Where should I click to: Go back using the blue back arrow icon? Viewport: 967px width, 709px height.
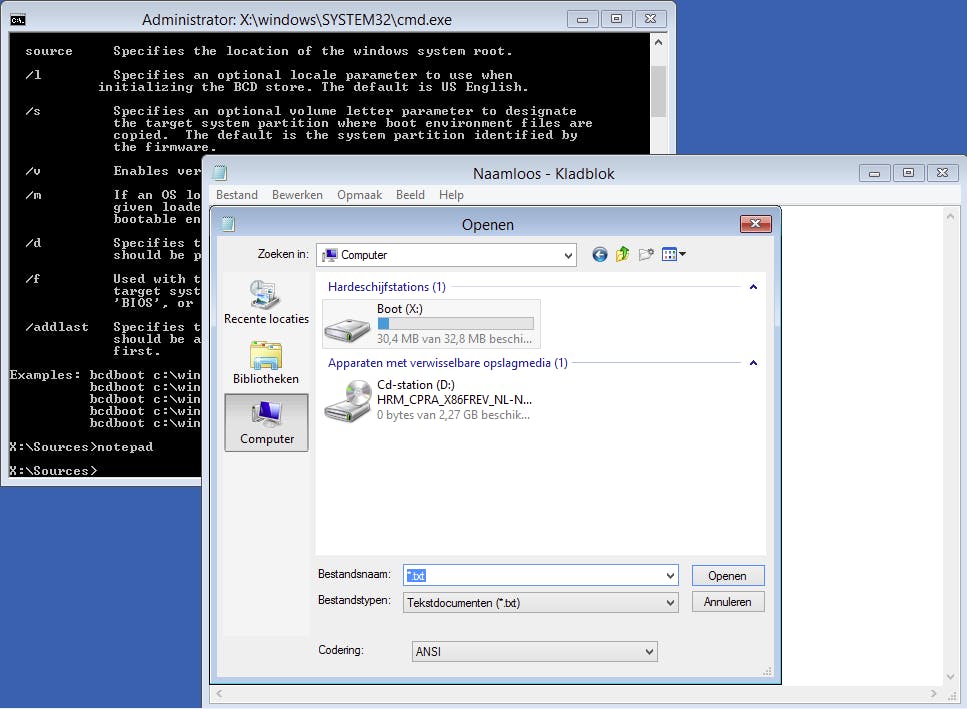[x=599, y=254]
